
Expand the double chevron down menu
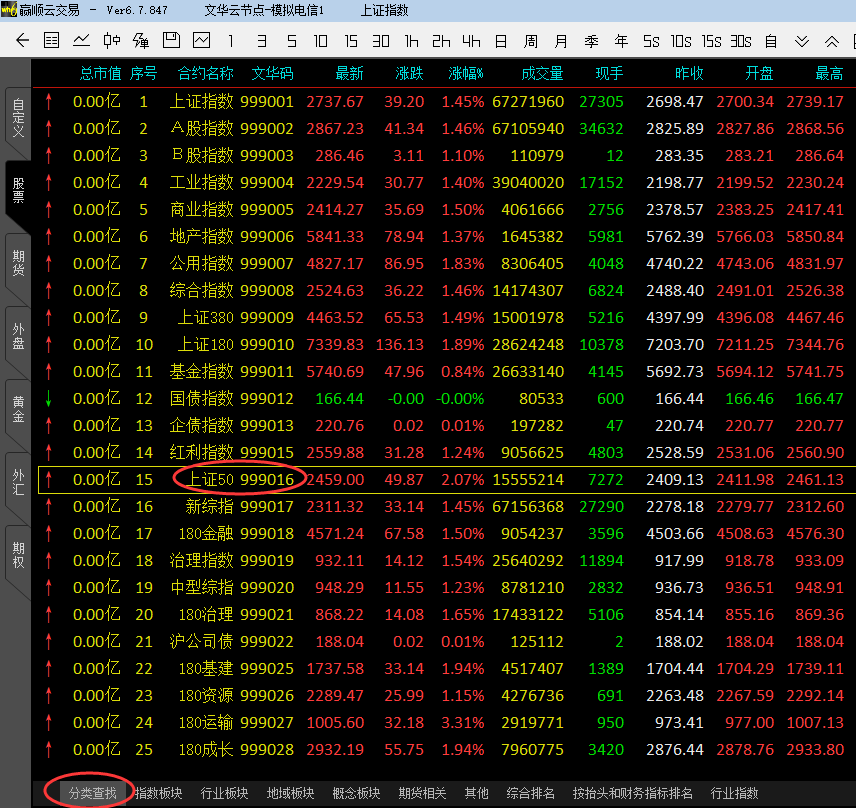pos(801,41)
